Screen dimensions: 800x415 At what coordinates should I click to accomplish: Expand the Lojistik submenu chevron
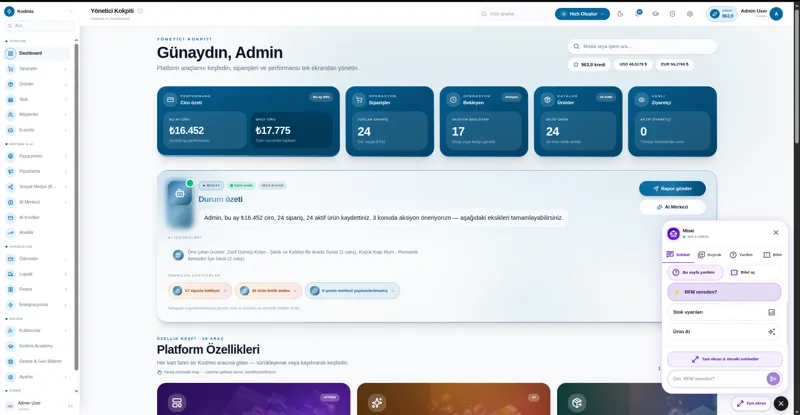pos(66,274)
